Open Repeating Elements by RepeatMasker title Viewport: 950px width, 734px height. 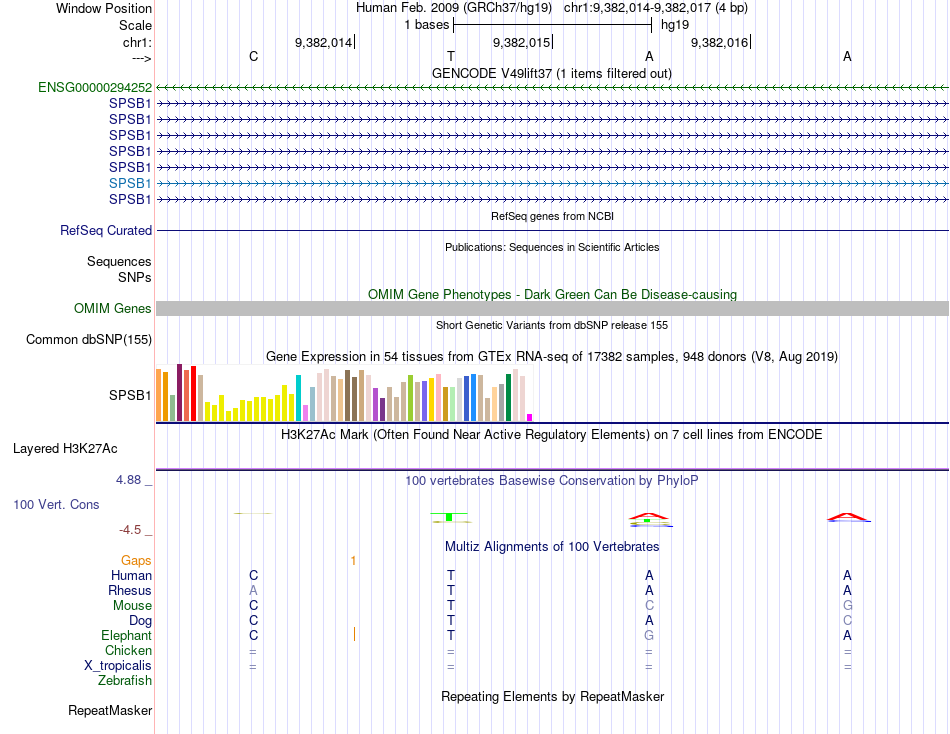click(x=552, y=696)
